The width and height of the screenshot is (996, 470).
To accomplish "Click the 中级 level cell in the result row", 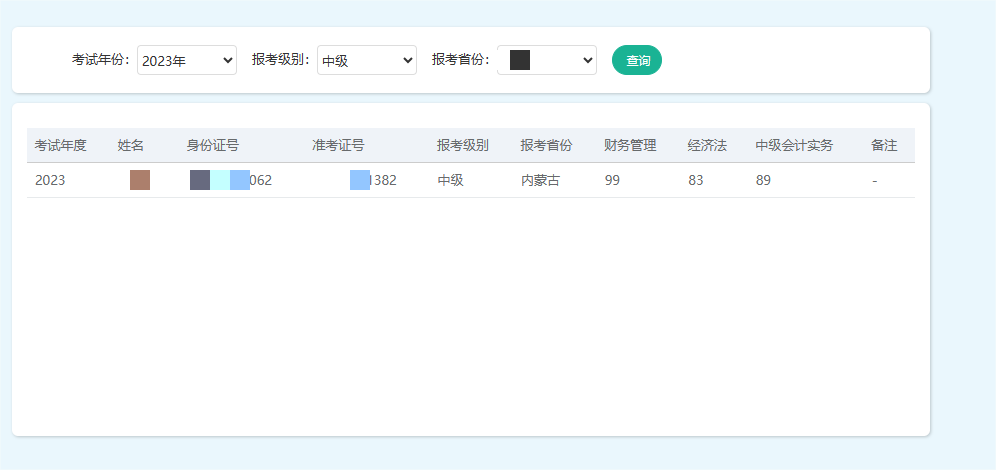I will coord(450,181).
